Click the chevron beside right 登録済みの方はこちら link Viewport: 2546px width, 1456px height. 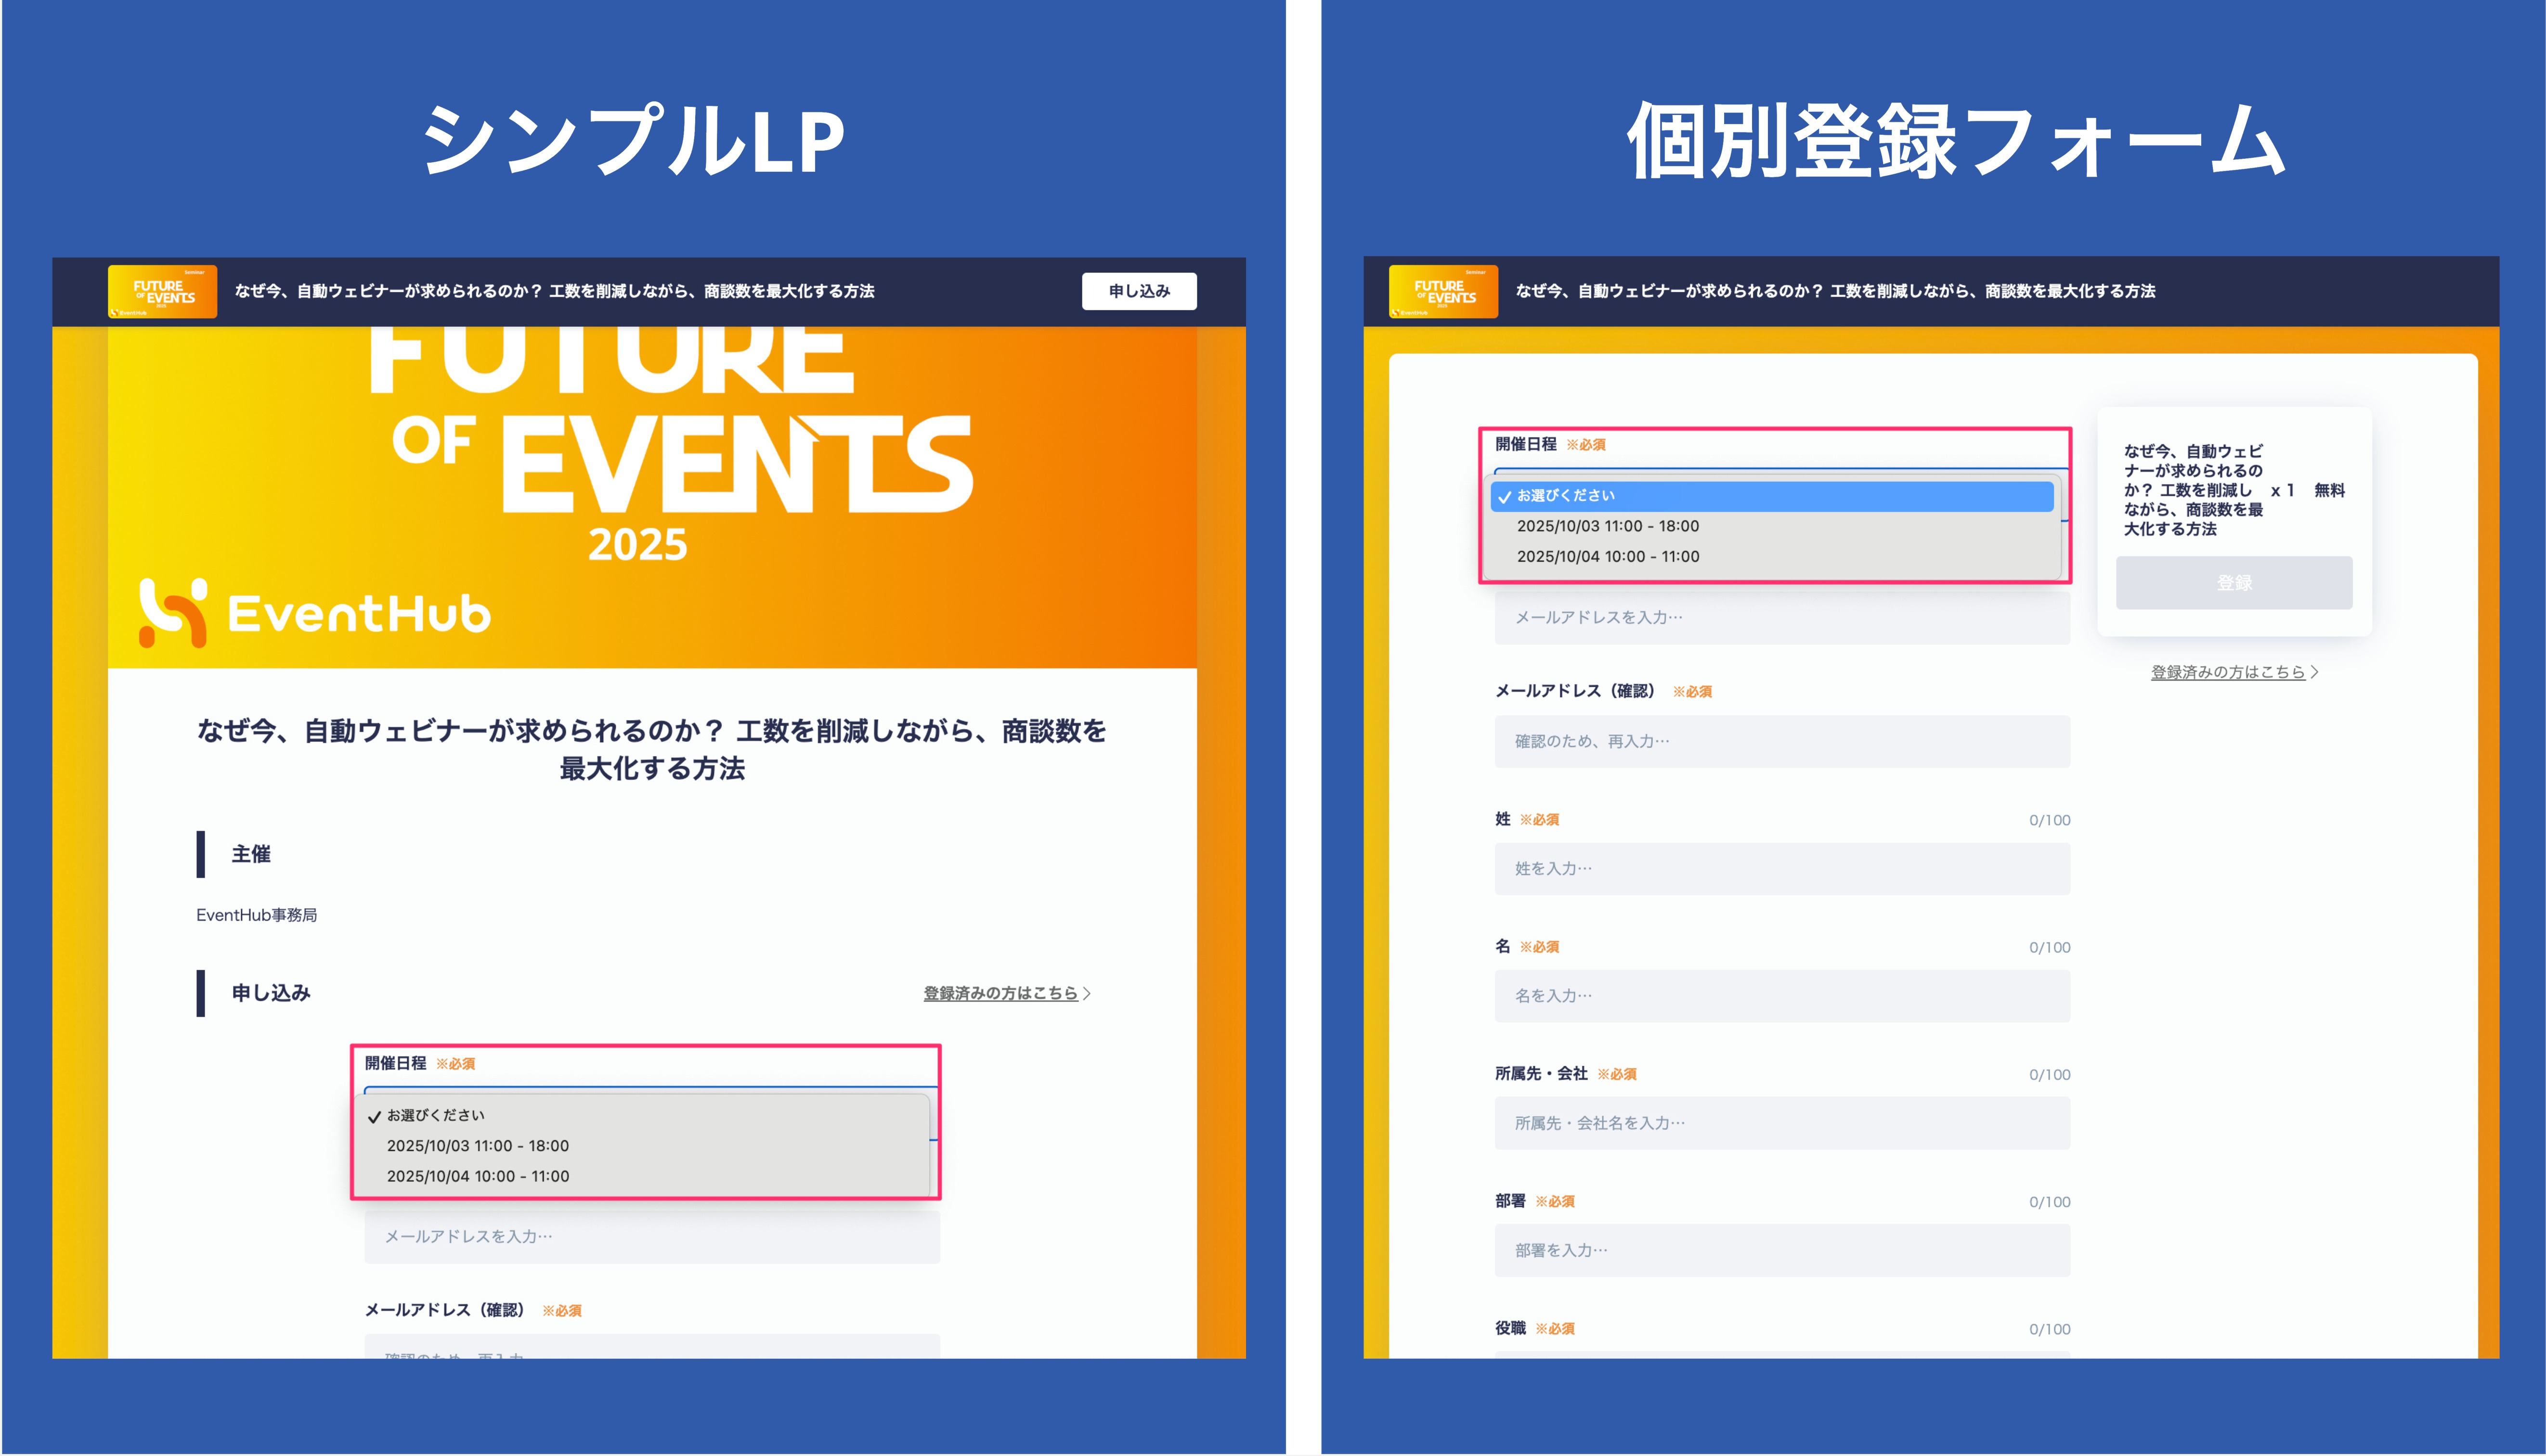[2314, 672]
